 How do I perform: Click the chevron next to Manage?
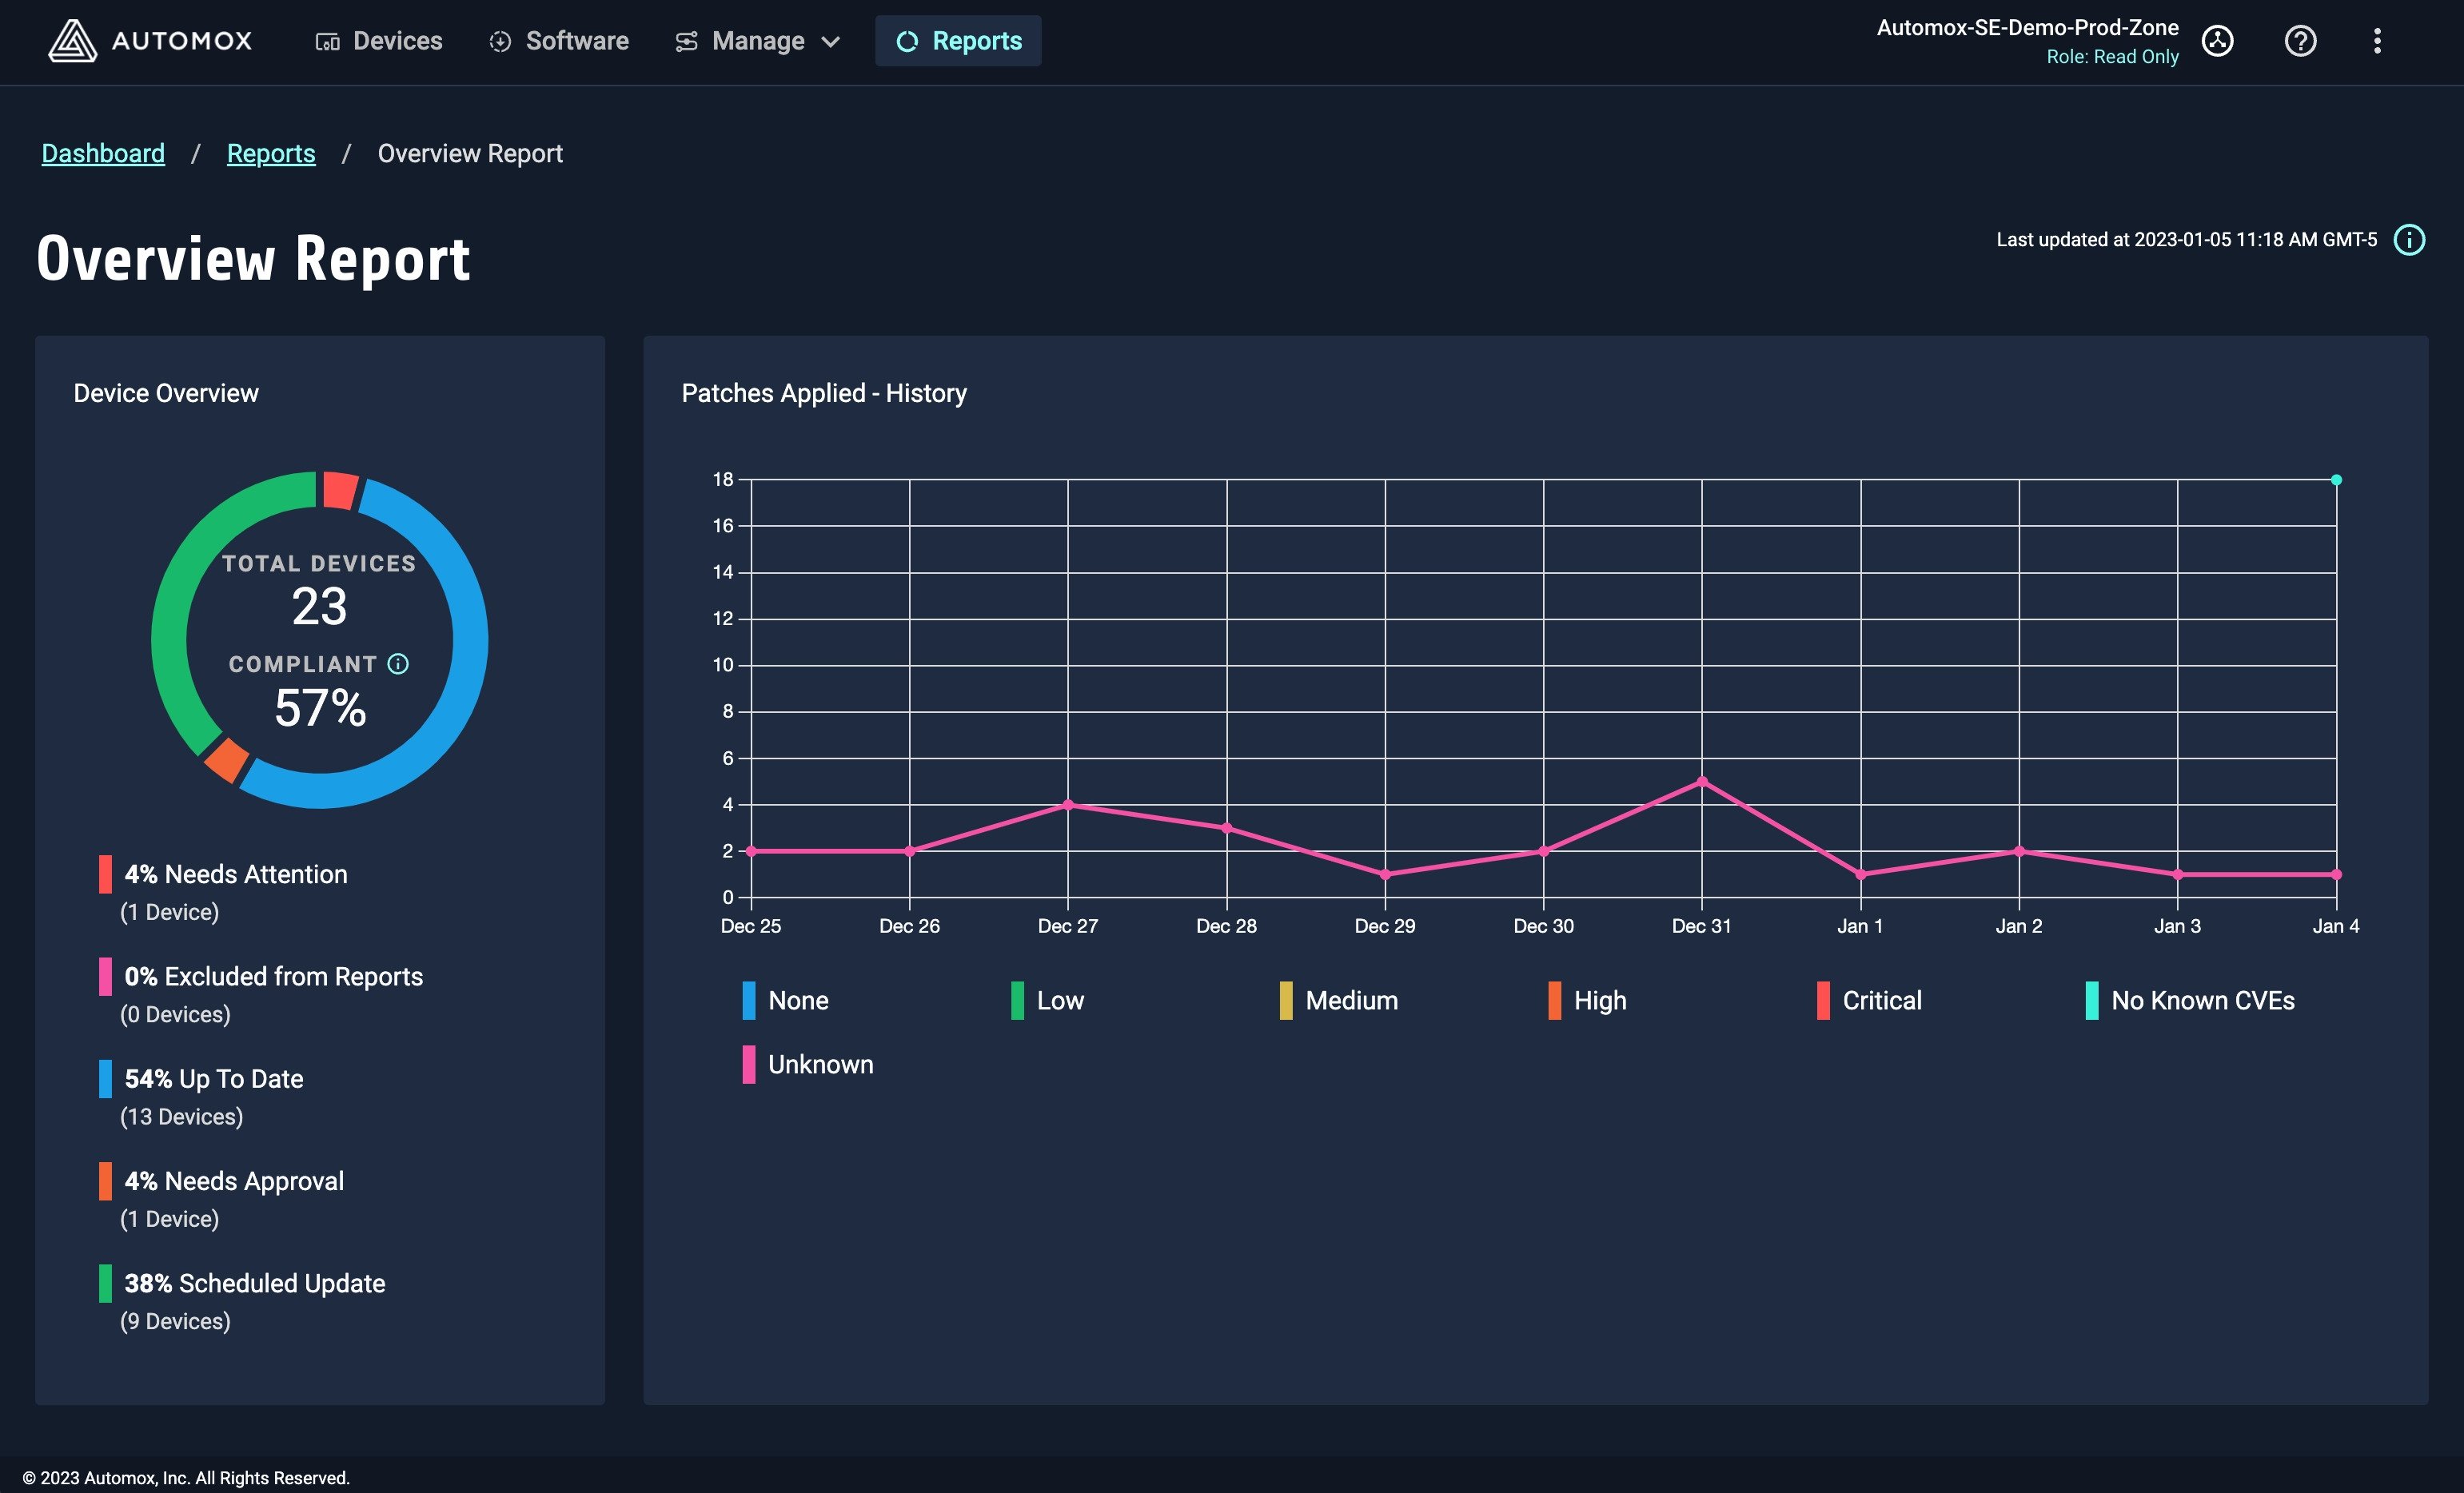tap(830, 42)
